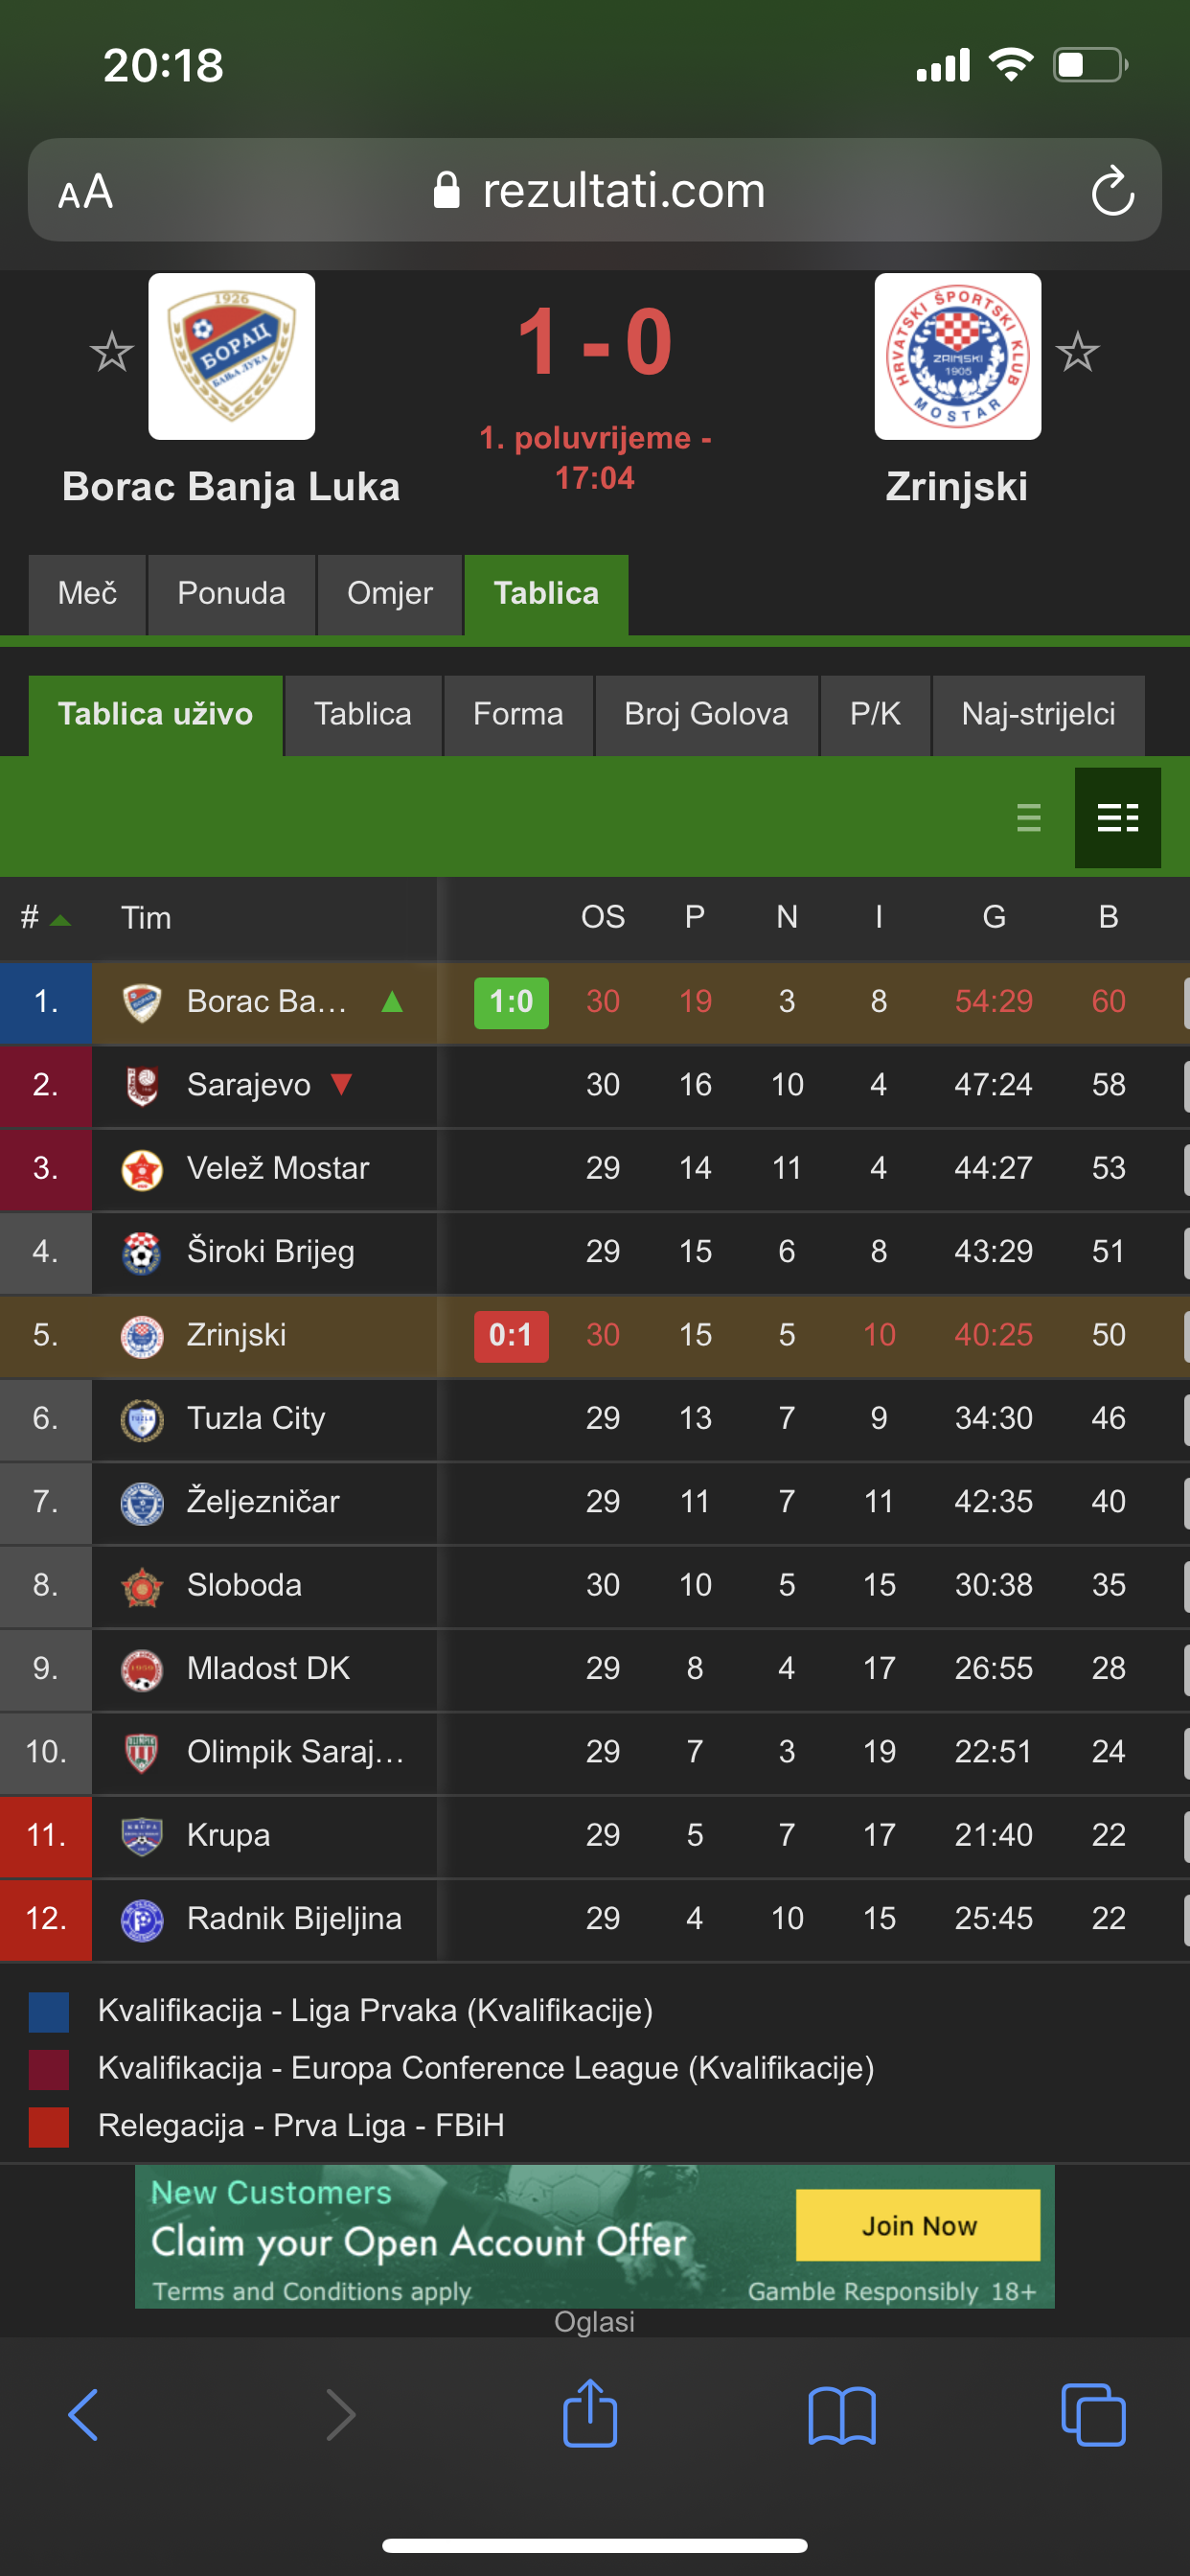The height and width of the screenshot is (2576, 1190).
Task: Open Safari bookmarks icon
Action: [842, 2416]
